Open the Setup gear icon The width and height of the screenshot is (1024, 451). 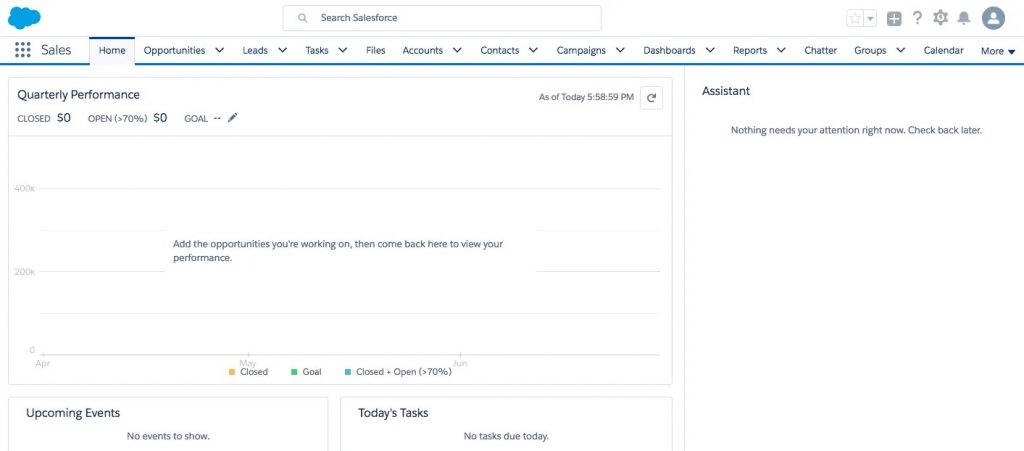tap(940, 18)
